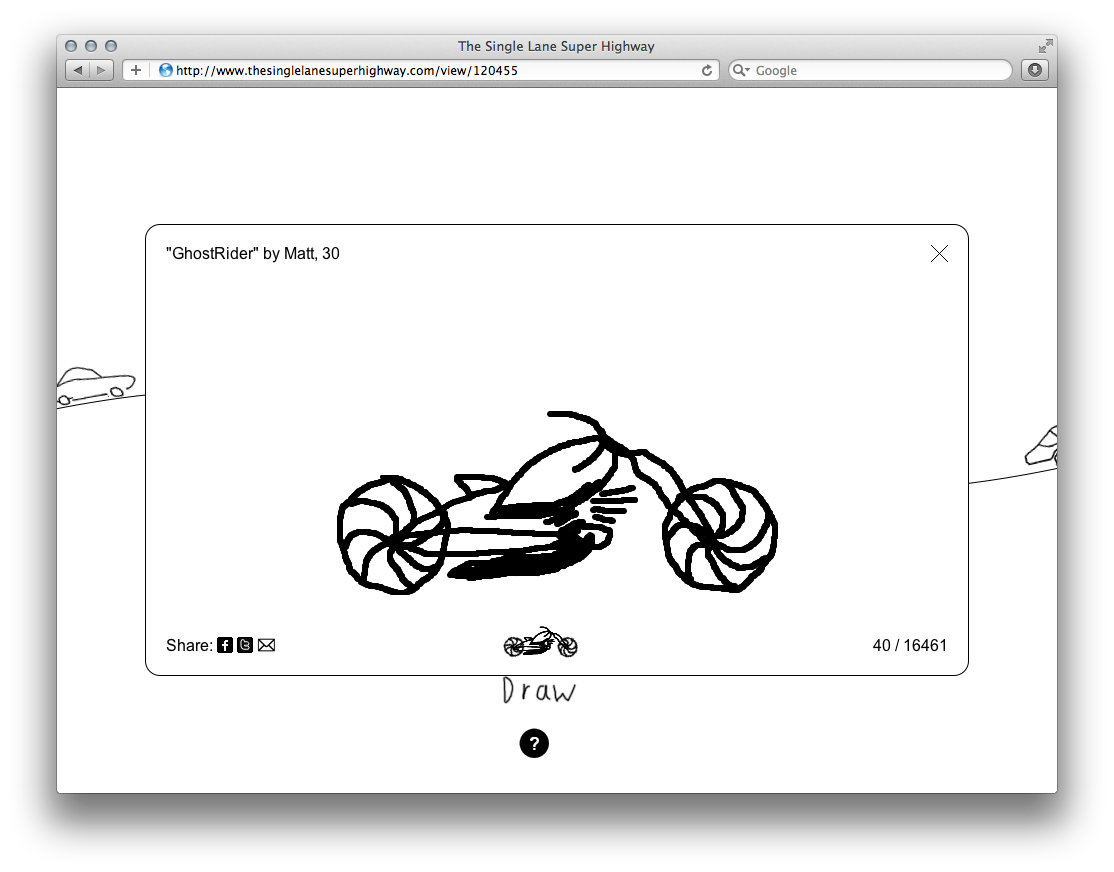Click the car drawing at the right edge

pyautogui.click(x=1042, y=446)
